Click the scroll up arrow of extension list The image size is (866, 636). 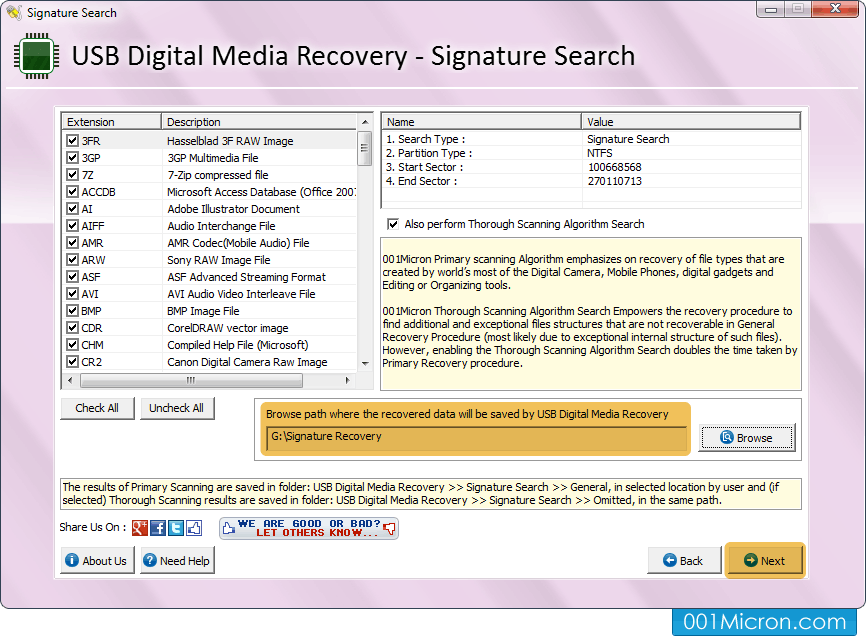[x=365, y=121]
